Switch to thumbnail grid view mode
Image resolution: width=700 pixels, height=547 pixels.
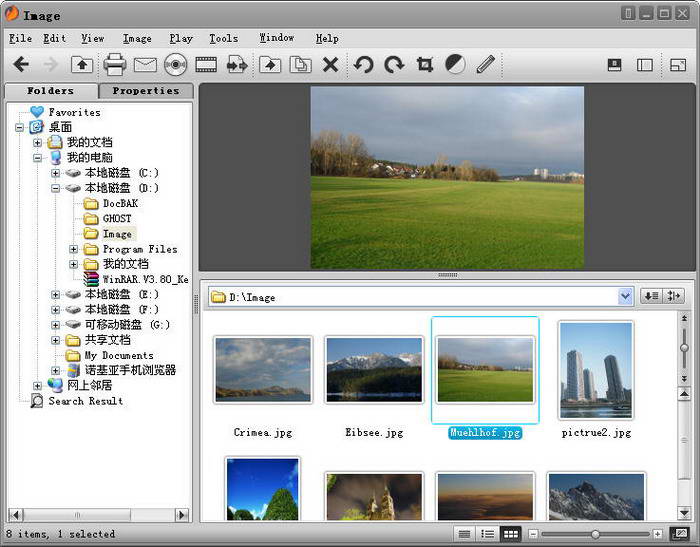point(511,534)
